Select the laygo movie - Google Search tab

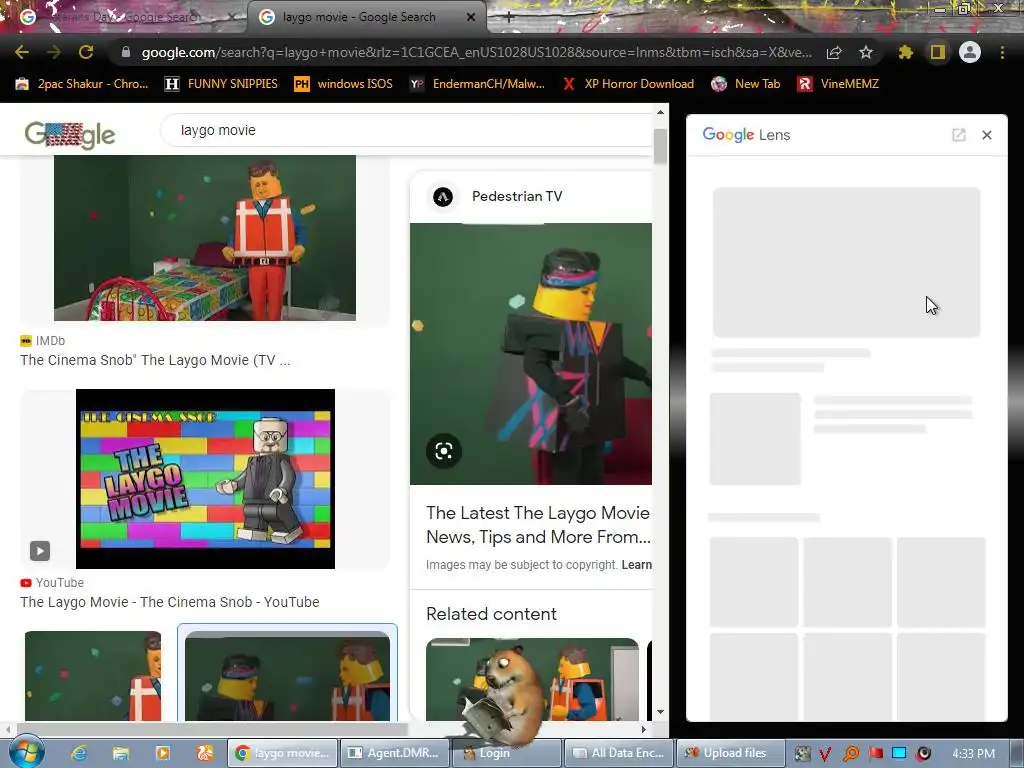tap(366, 17)
